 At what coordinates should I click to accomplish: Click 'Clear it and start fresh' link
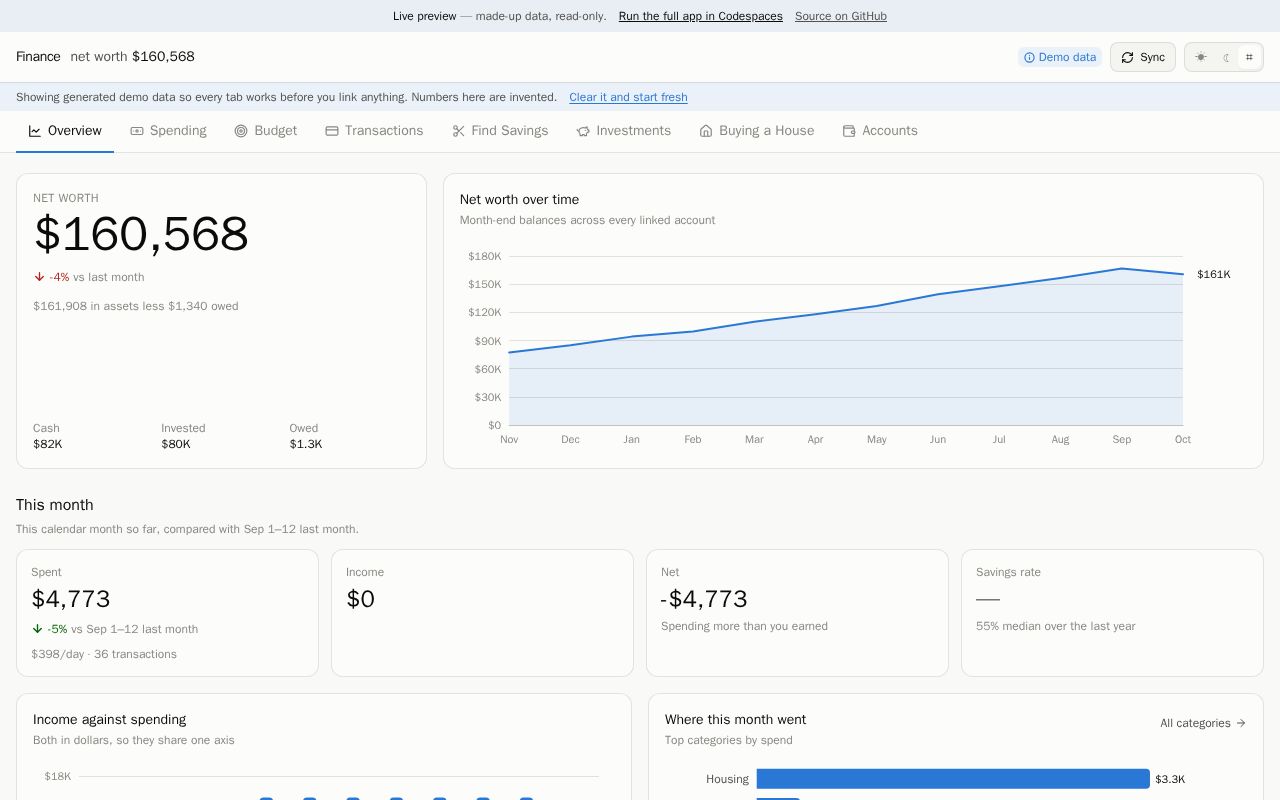pos(628,97)
